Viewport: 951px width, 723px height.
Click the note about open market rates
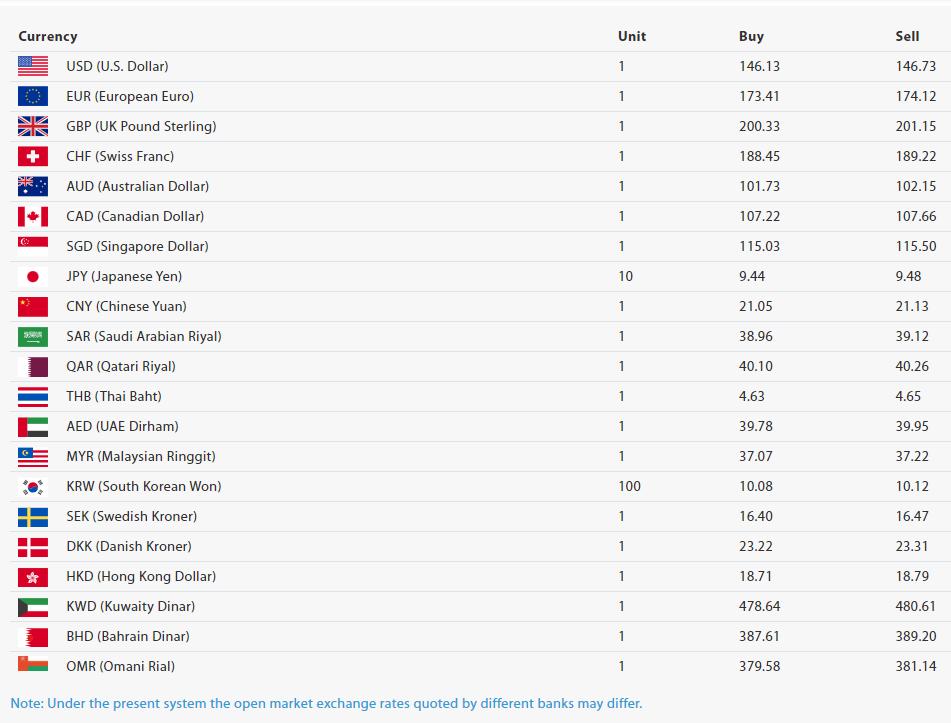326,702
